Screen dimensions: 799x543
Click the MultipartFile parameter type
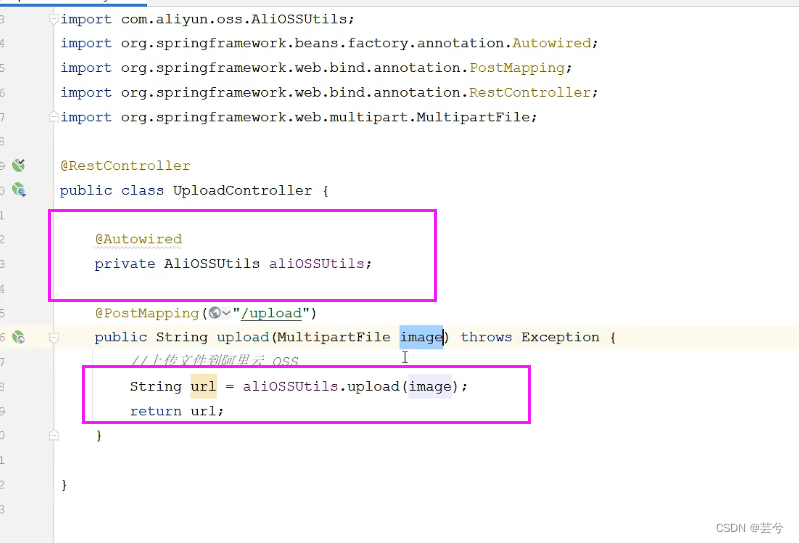[x=334, y=337]
